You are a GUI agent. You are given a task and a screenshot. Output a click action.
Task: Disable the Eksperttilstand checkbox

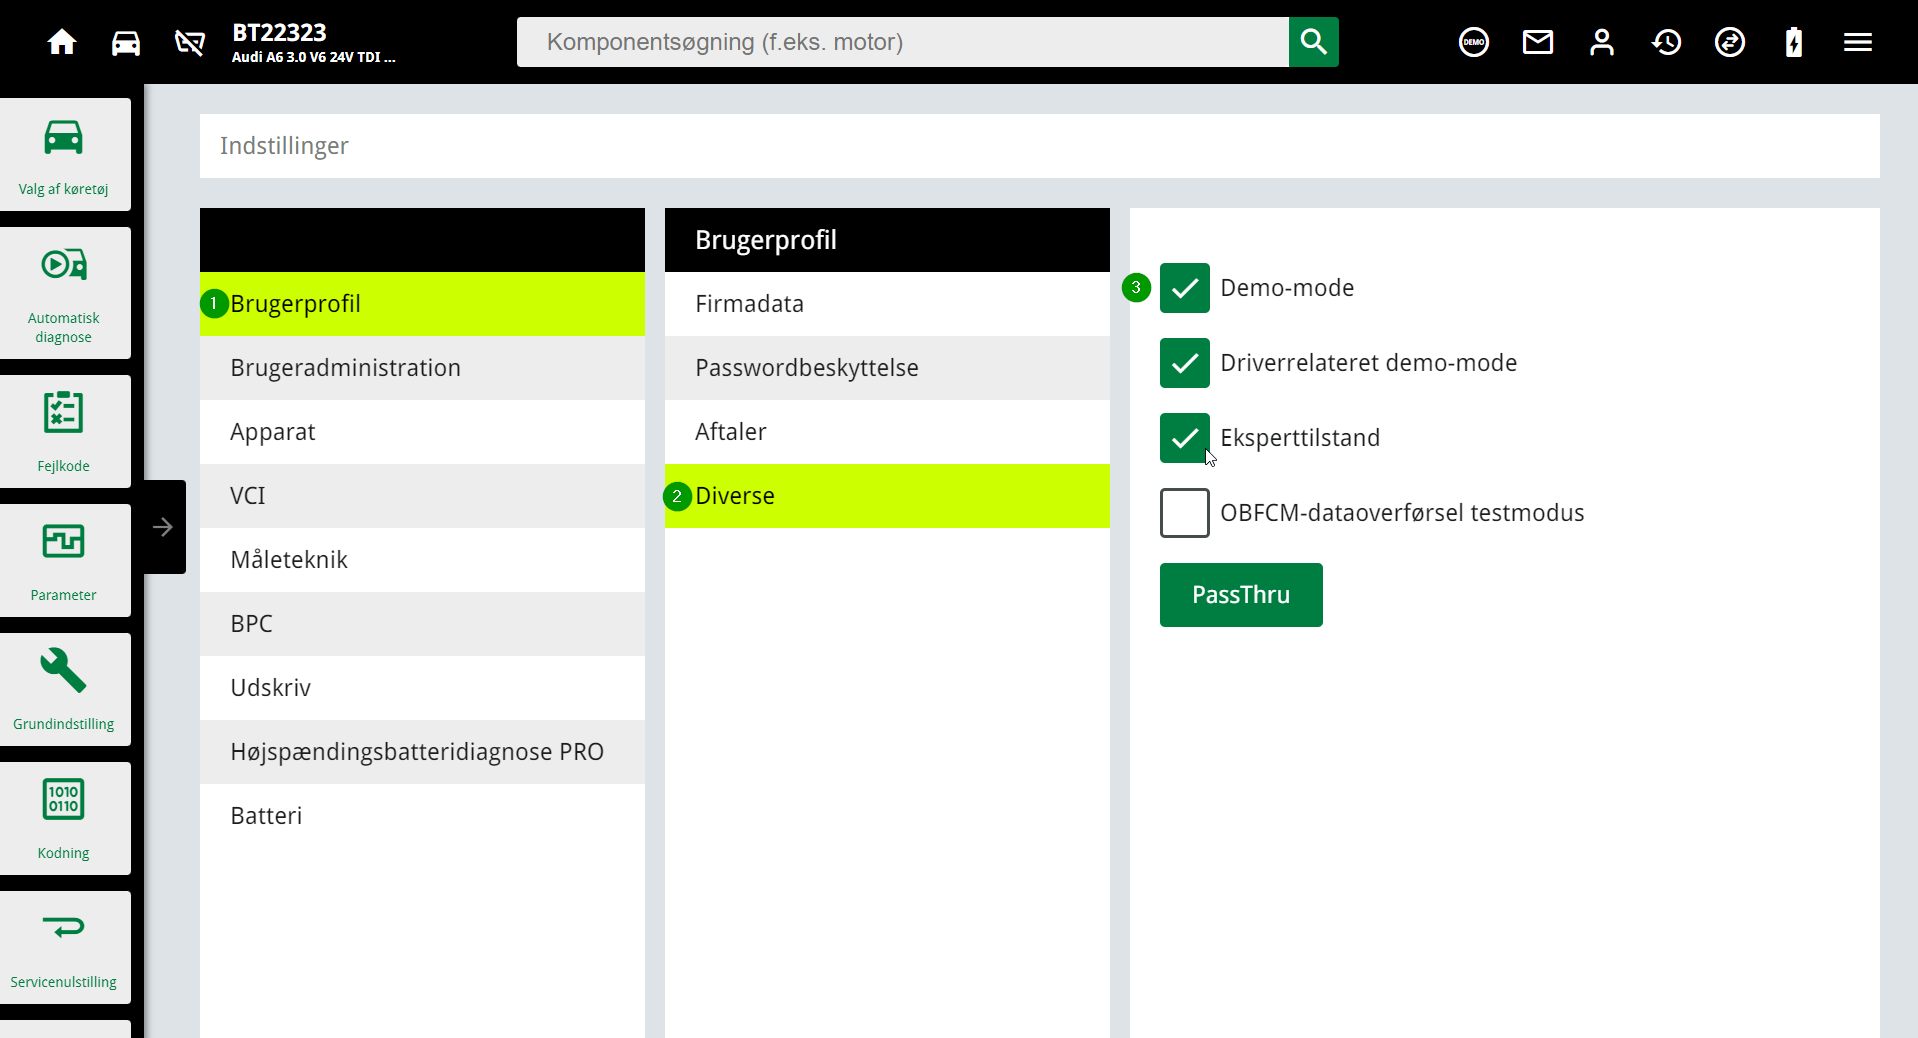tap(1185, 438)
